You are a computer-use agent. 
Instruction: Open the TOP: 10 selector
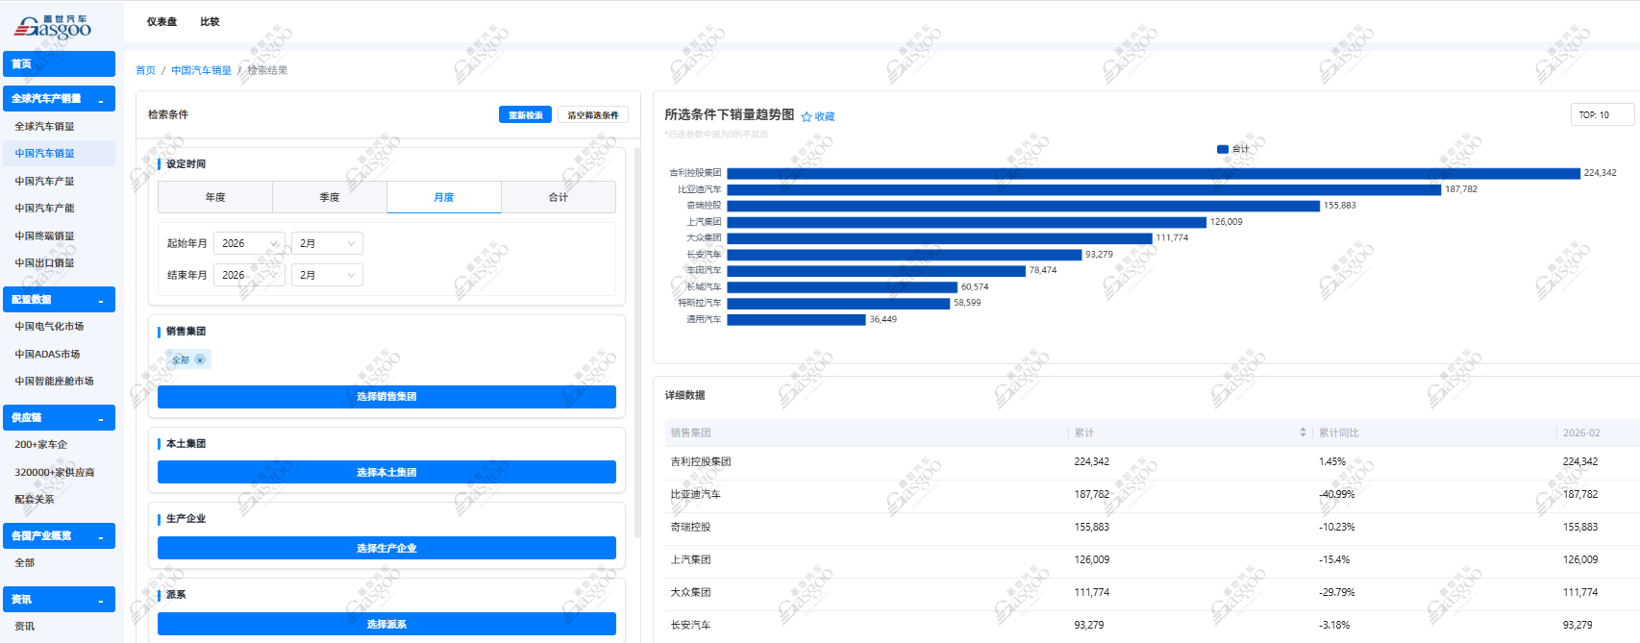tap(1601, 115)
